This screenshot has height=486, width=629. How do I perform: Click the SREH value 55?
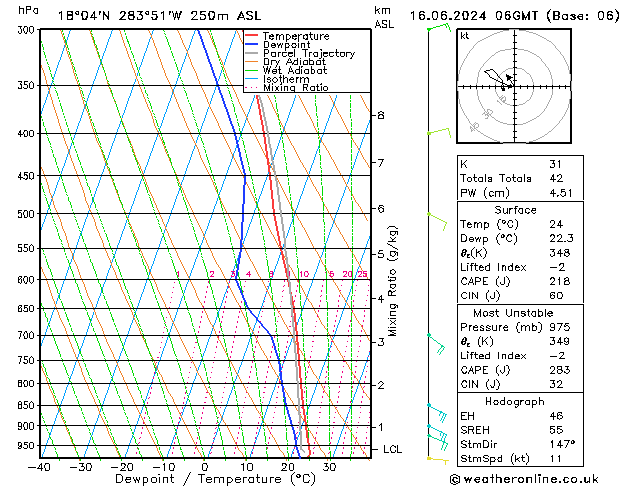(556, 430)
